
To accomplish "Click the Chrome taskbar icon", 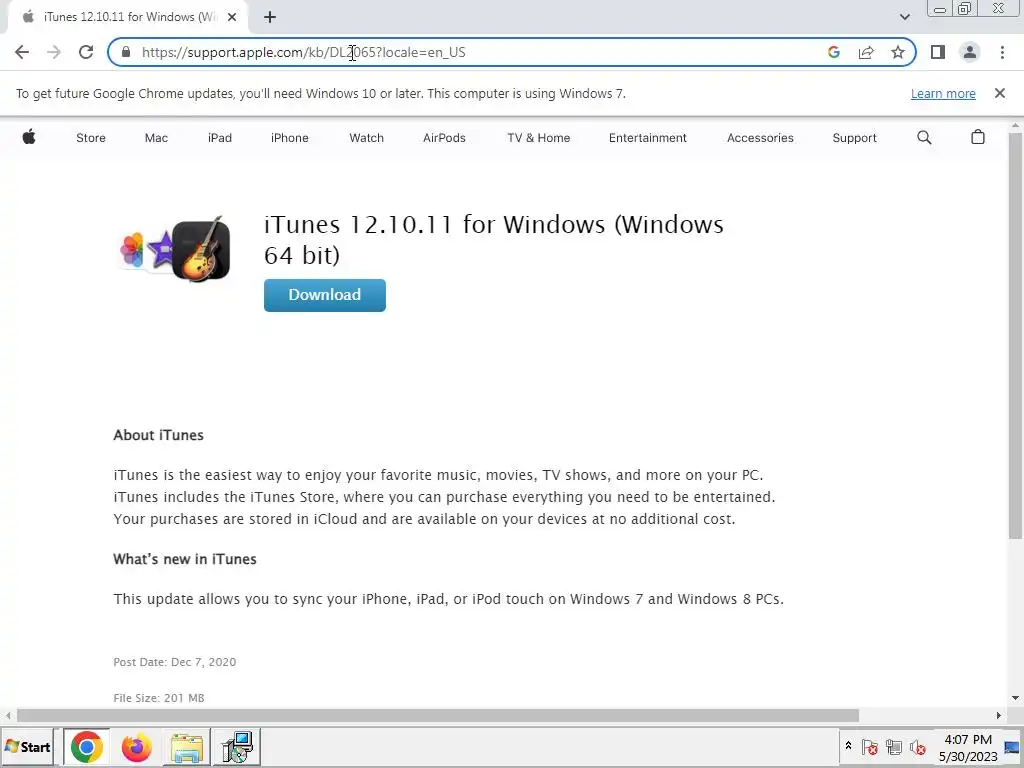I will [87, 747].
